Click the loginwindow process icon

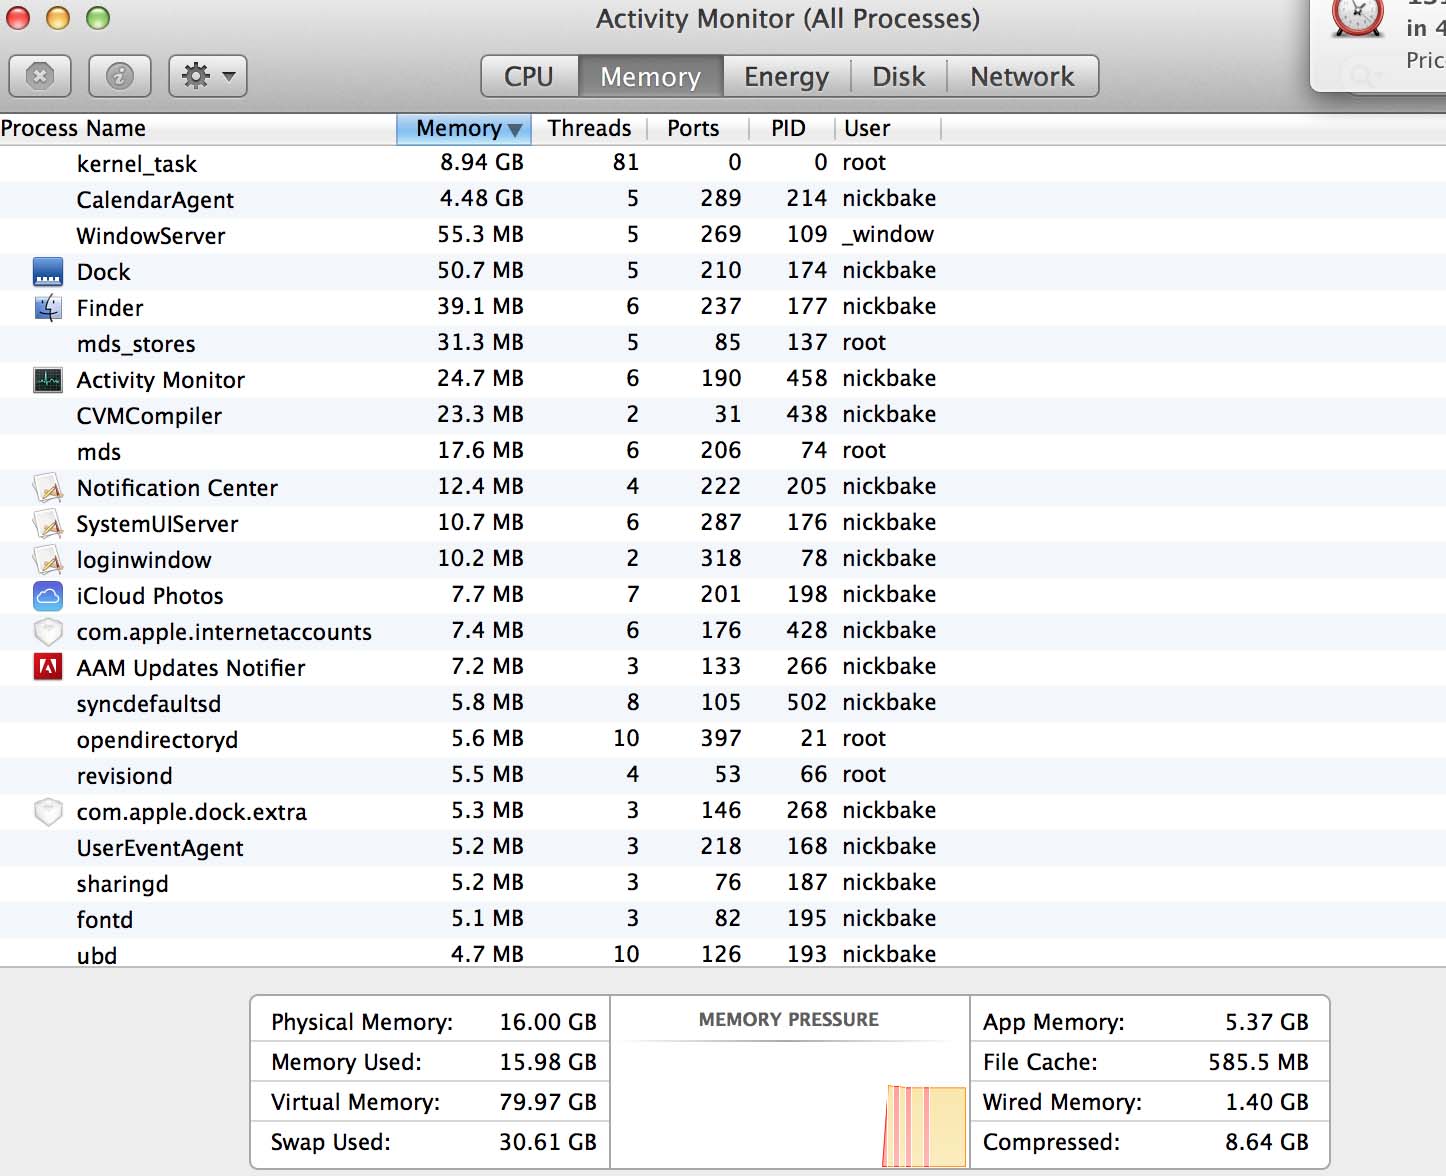[48, 560]
